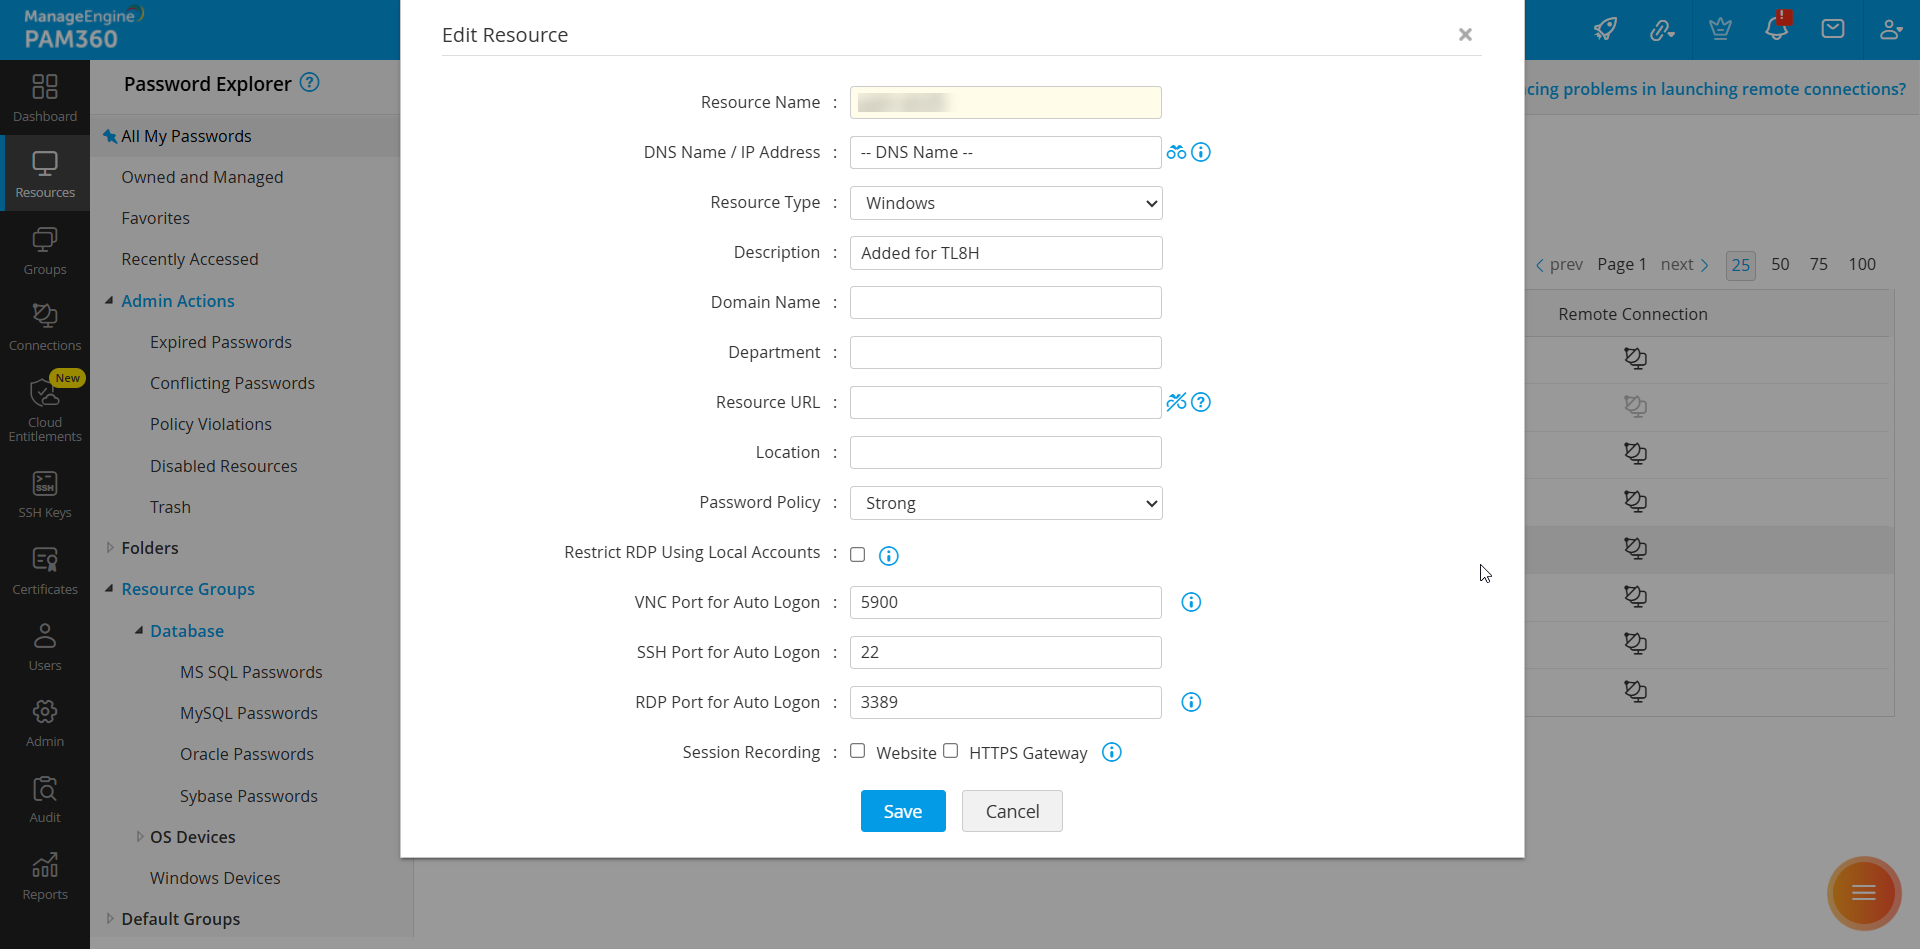Viewport: 1920px width, 949px height.
Task: Click the info icon beside DNS Name field
Action: pyautogui.click(x=1201, y=152)
